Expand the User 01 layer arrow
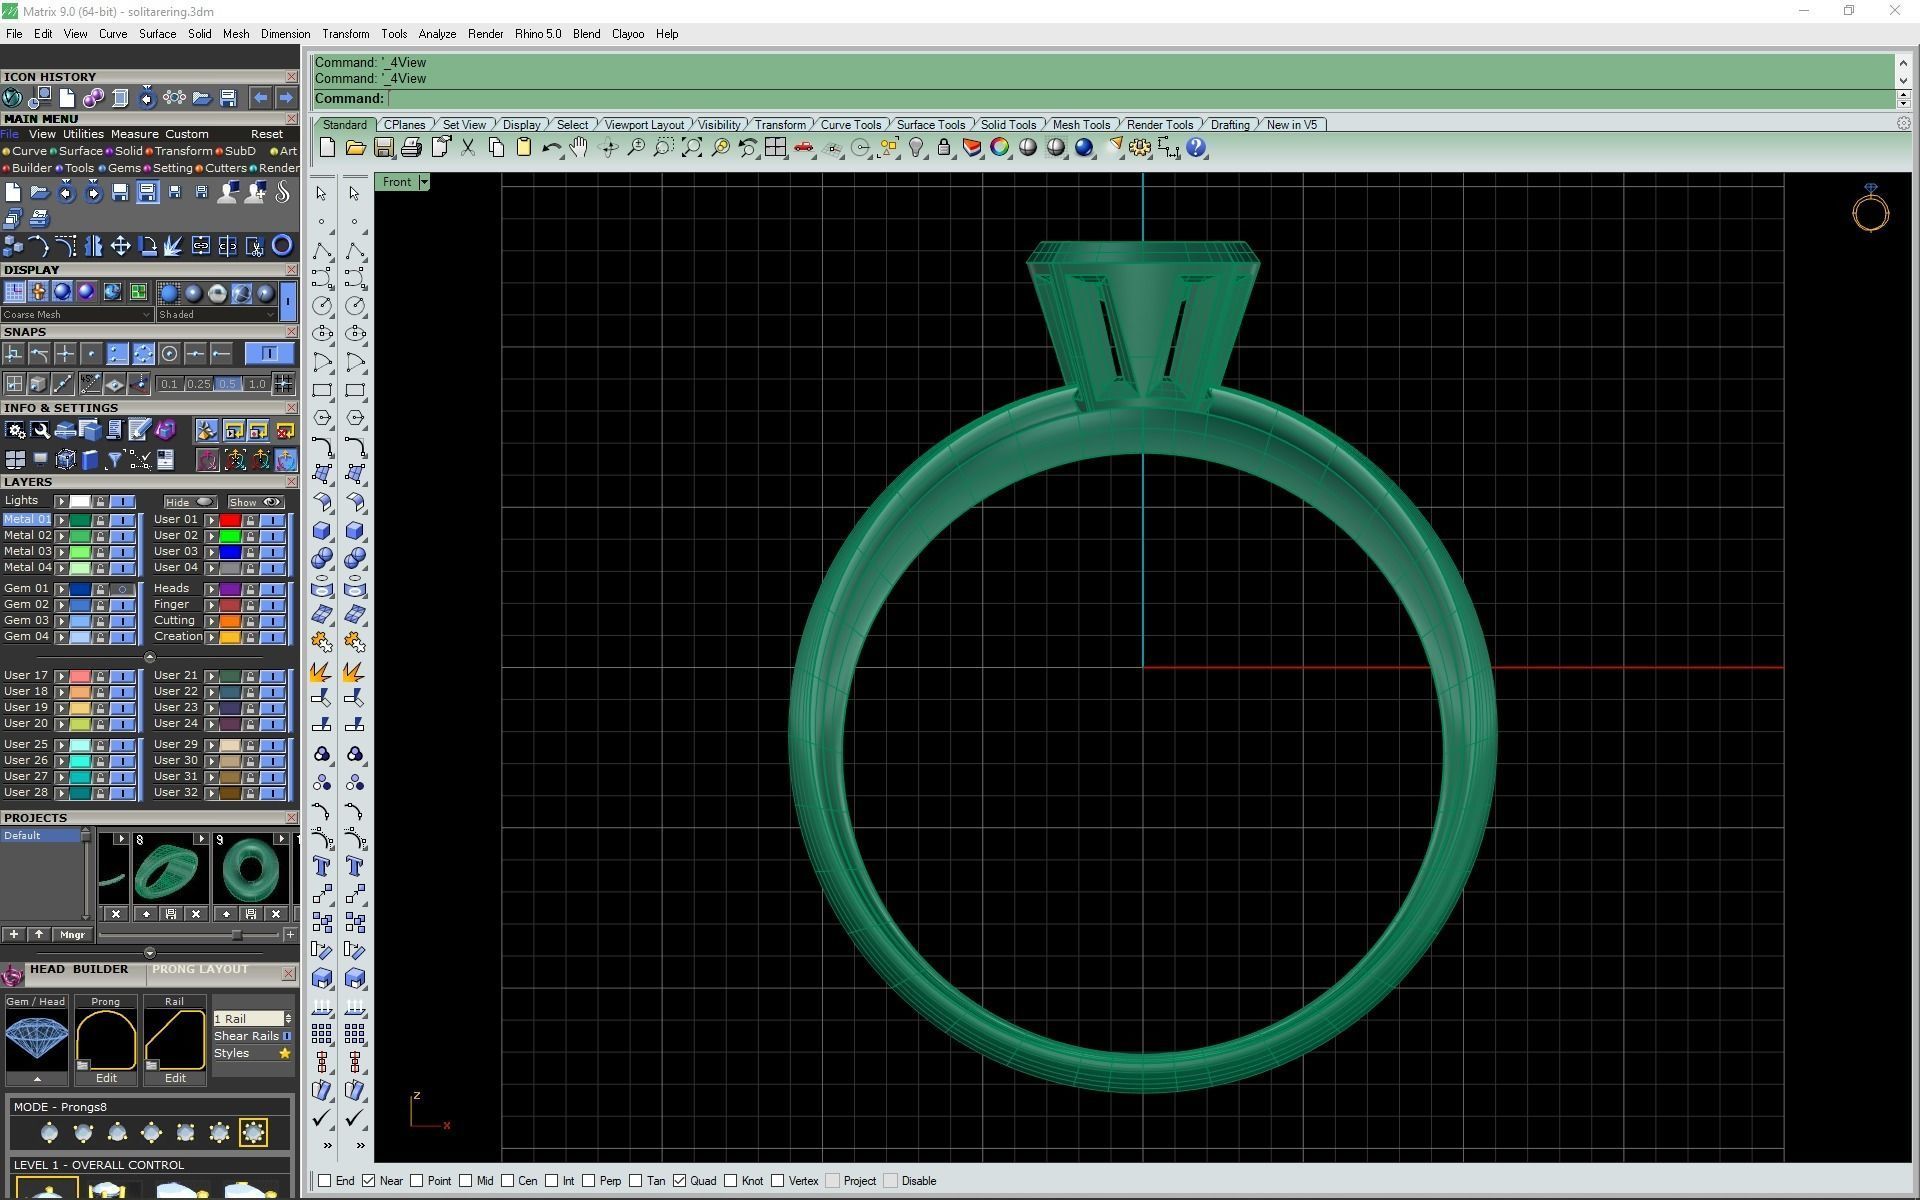The width and height of the screenshot is (1920, 1200). tap(211, 520)
